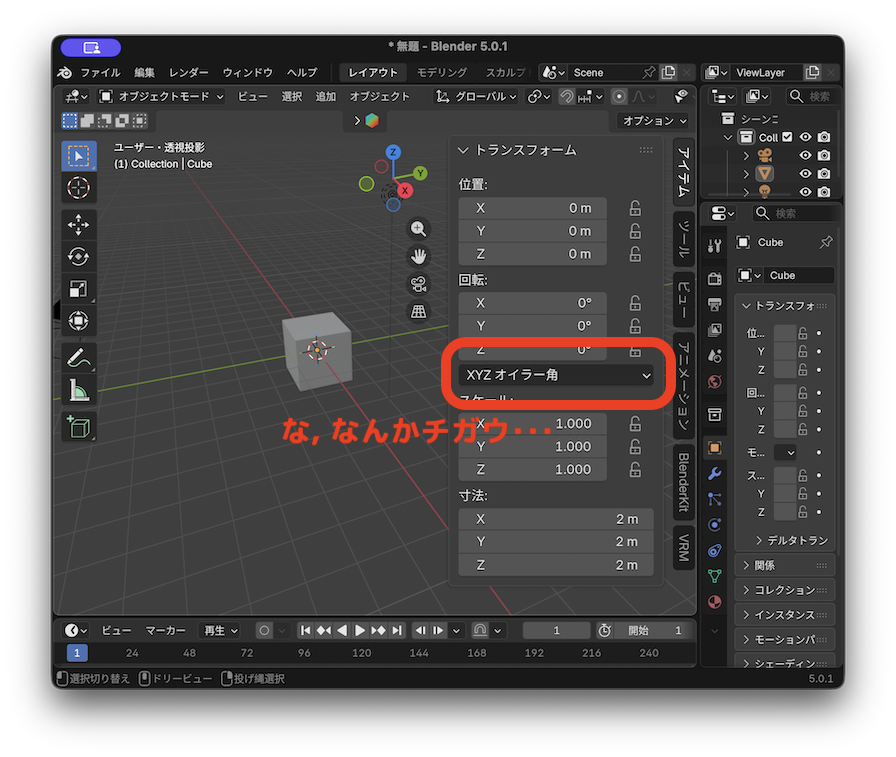Open the playback dropdown in timeline
Viewport: 896px width, 757px height.
pos(220,631)
